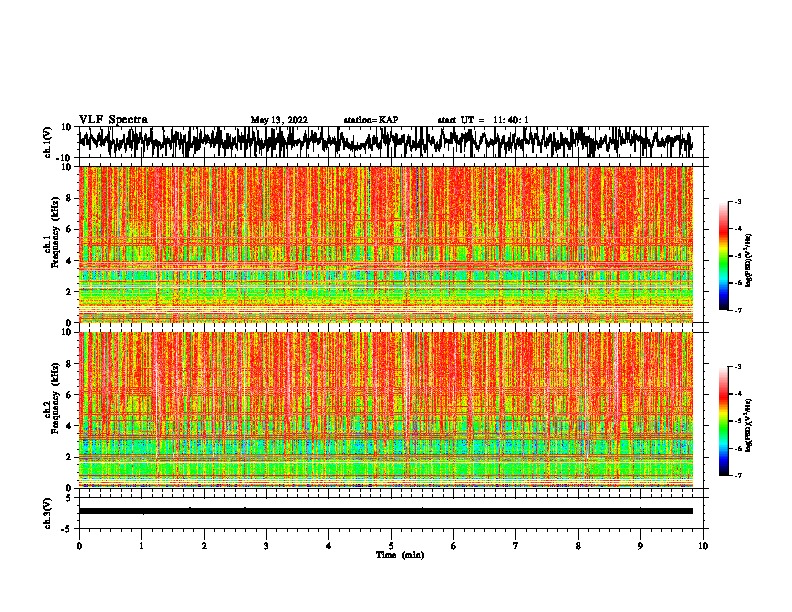Click the ch.1 spectrogram panel
Image resolution: width=792 pixels, height=612 pixels.
pos(385,244)
